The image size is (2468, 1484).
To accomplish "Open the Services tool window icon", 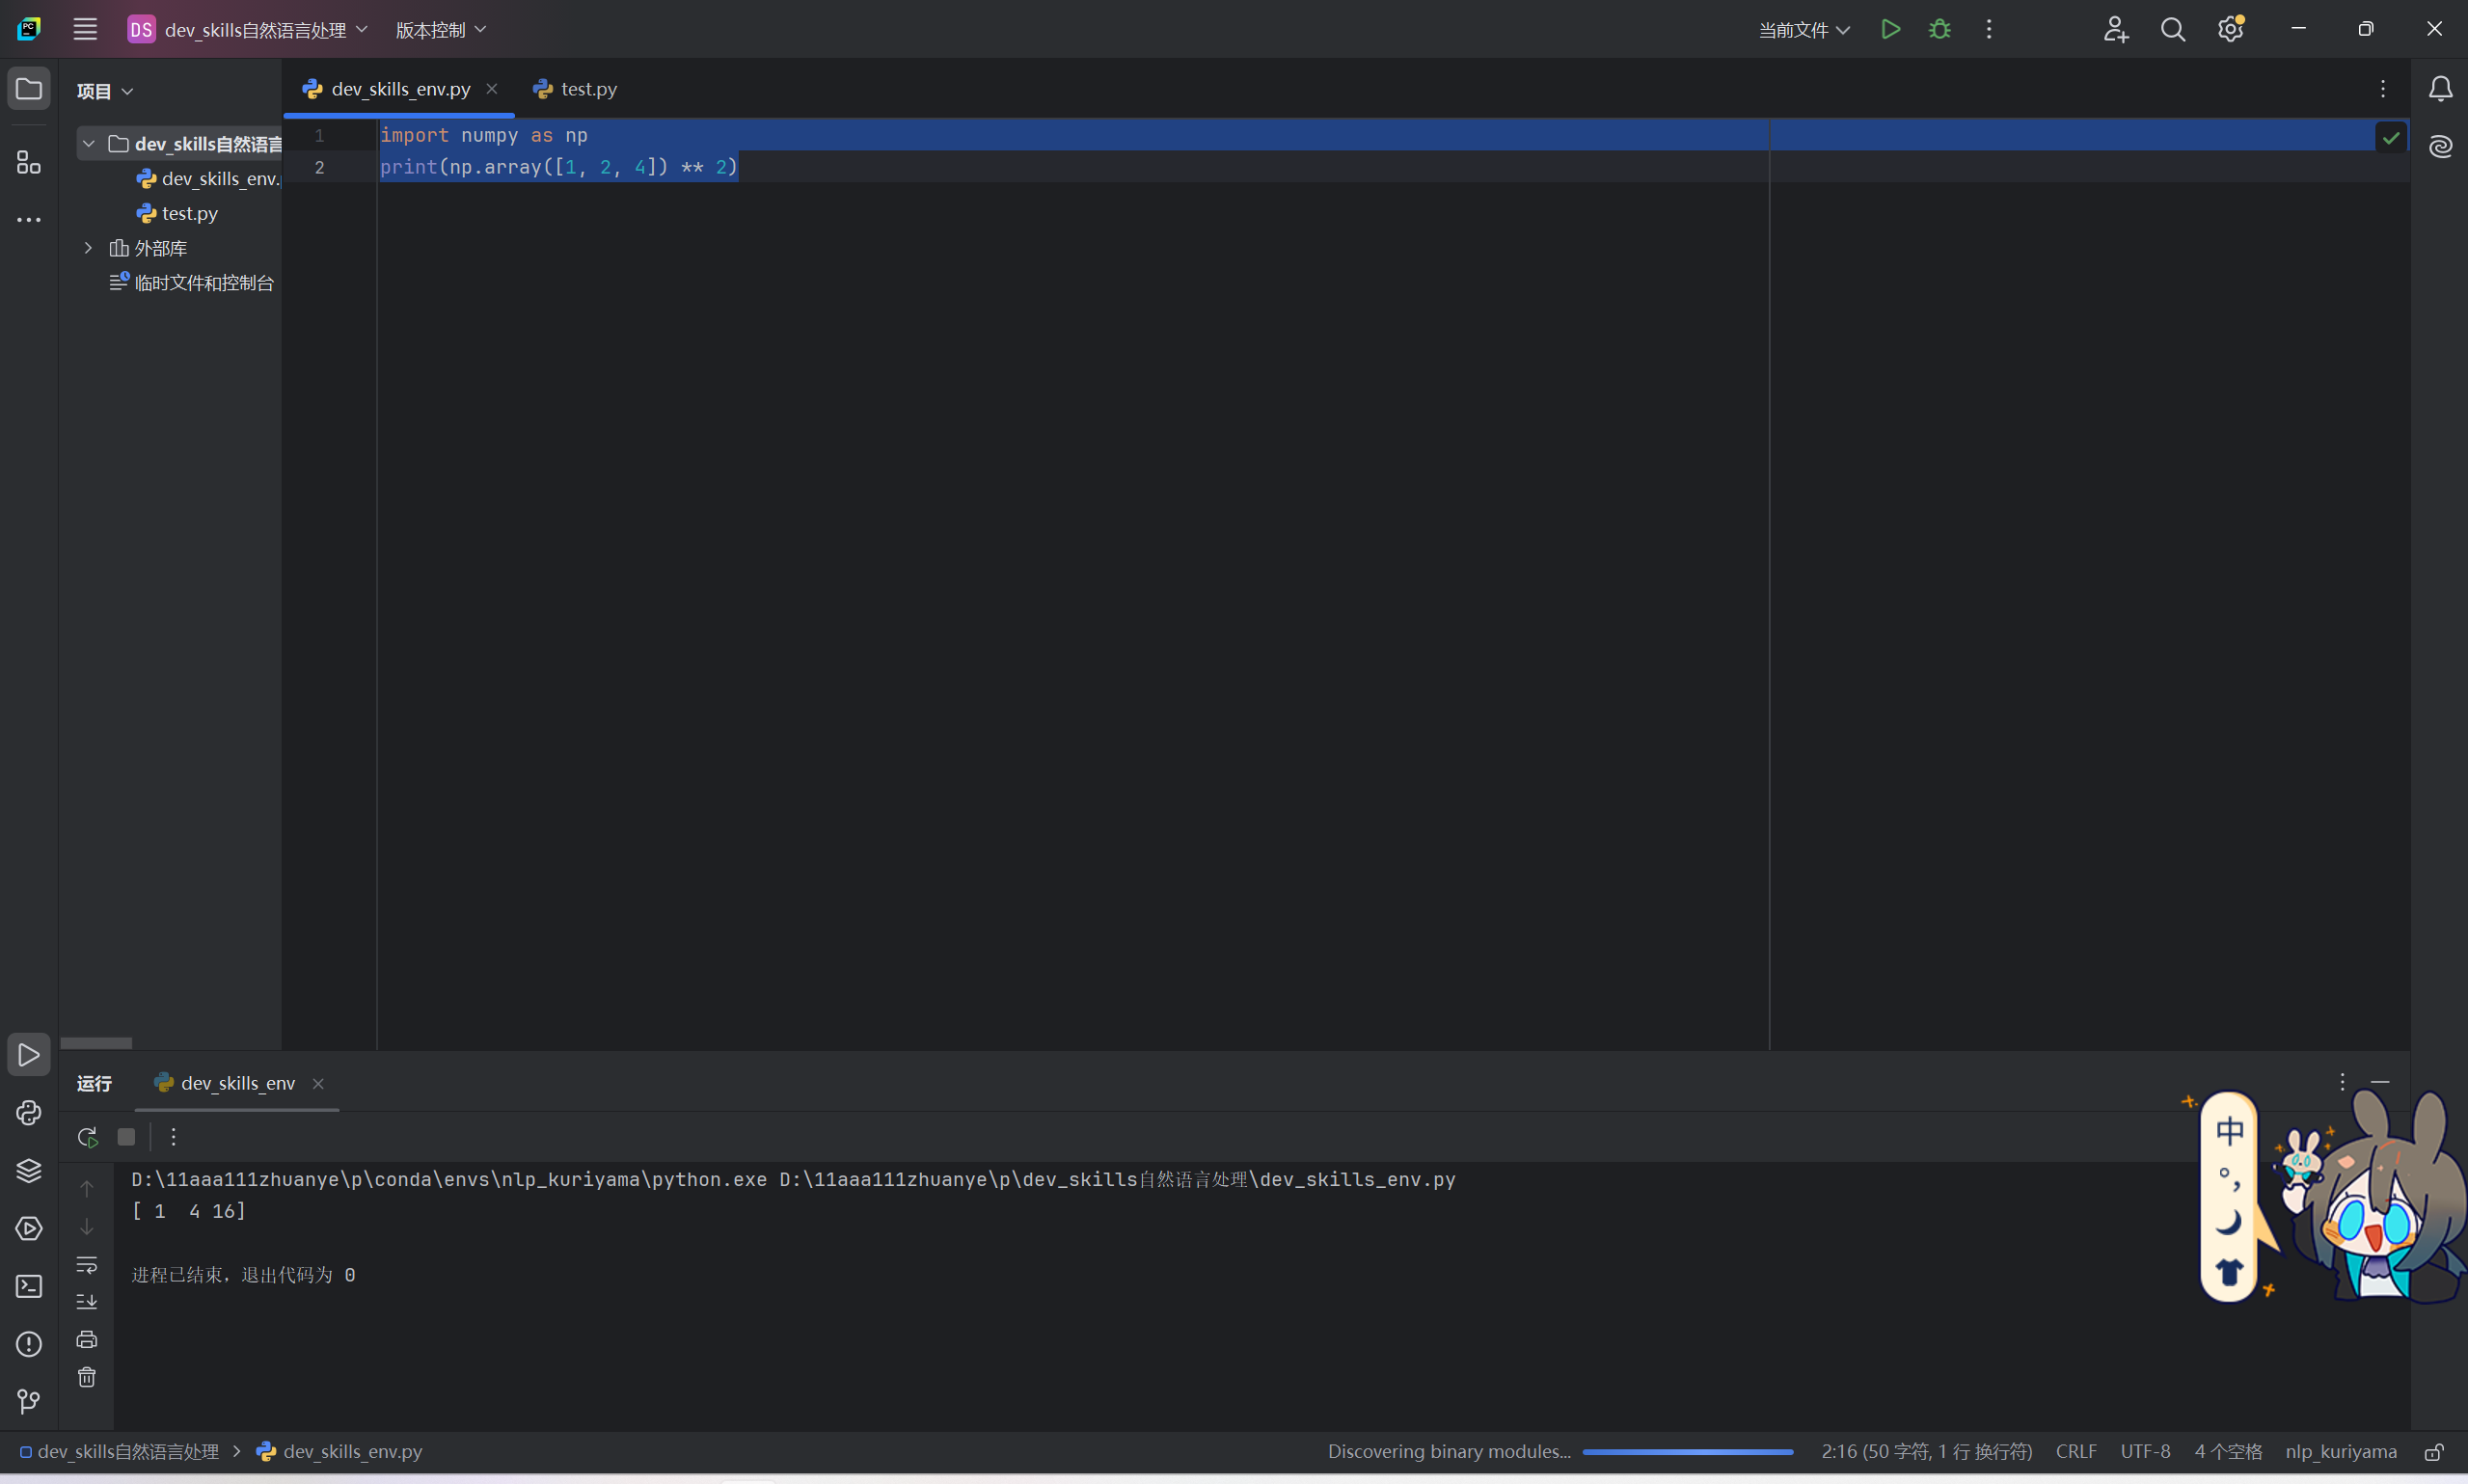I will coord(29,1228).
